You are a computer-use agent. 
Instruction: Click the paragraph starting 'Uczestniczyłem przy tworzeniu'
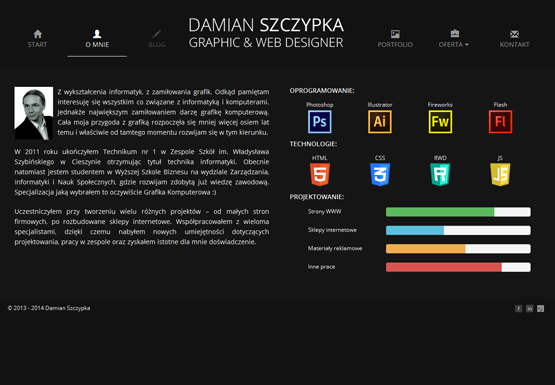coord(142,227)
